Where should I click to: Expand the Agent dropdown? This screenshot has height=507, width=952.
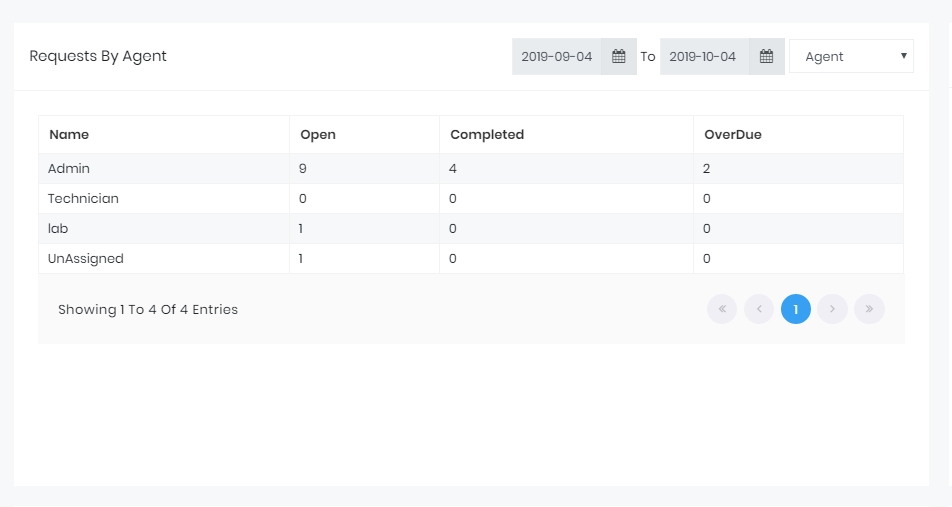(x=851, y=57)
